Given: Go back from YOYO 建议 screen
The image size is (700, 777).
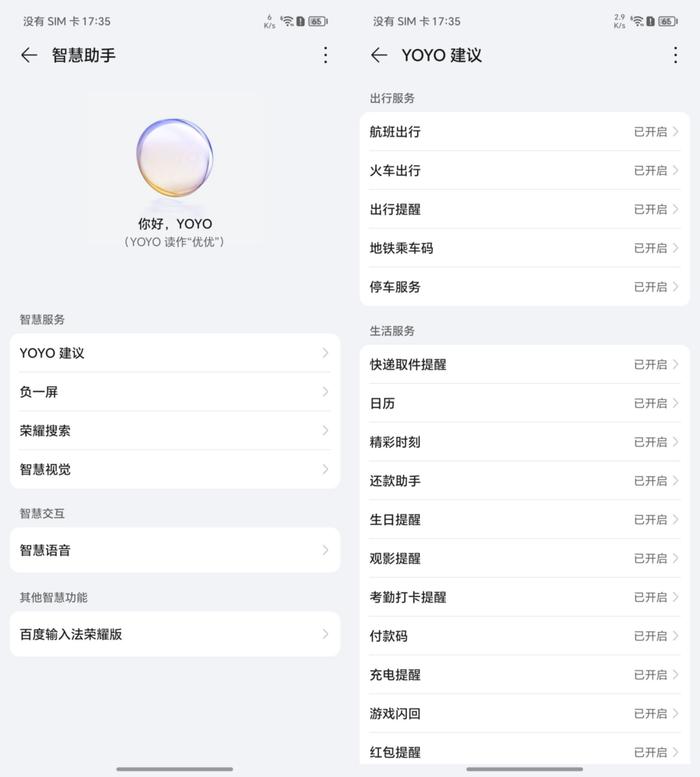Looking at the screenshot, I should tap(379, 55).
